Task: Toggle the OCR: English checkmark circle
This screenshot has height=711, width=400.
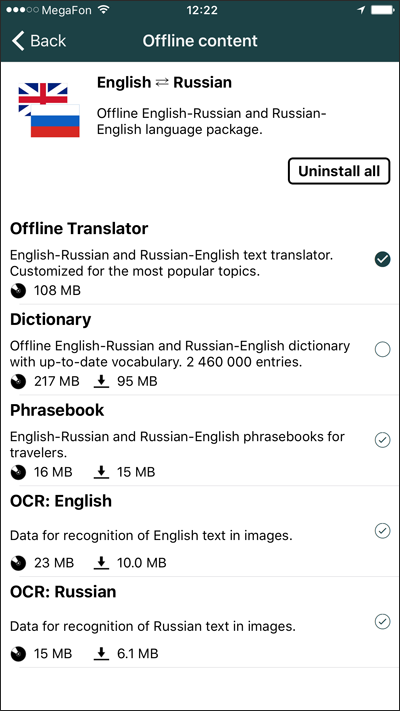Action: pos(383,531)
